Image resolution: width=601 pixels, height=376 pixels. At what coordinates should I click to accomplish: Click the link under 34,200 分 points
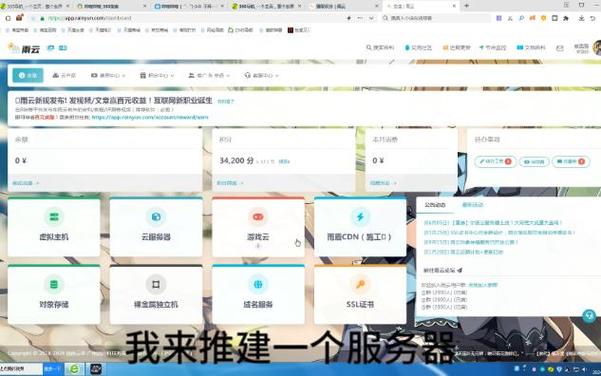tap(230, 183)
